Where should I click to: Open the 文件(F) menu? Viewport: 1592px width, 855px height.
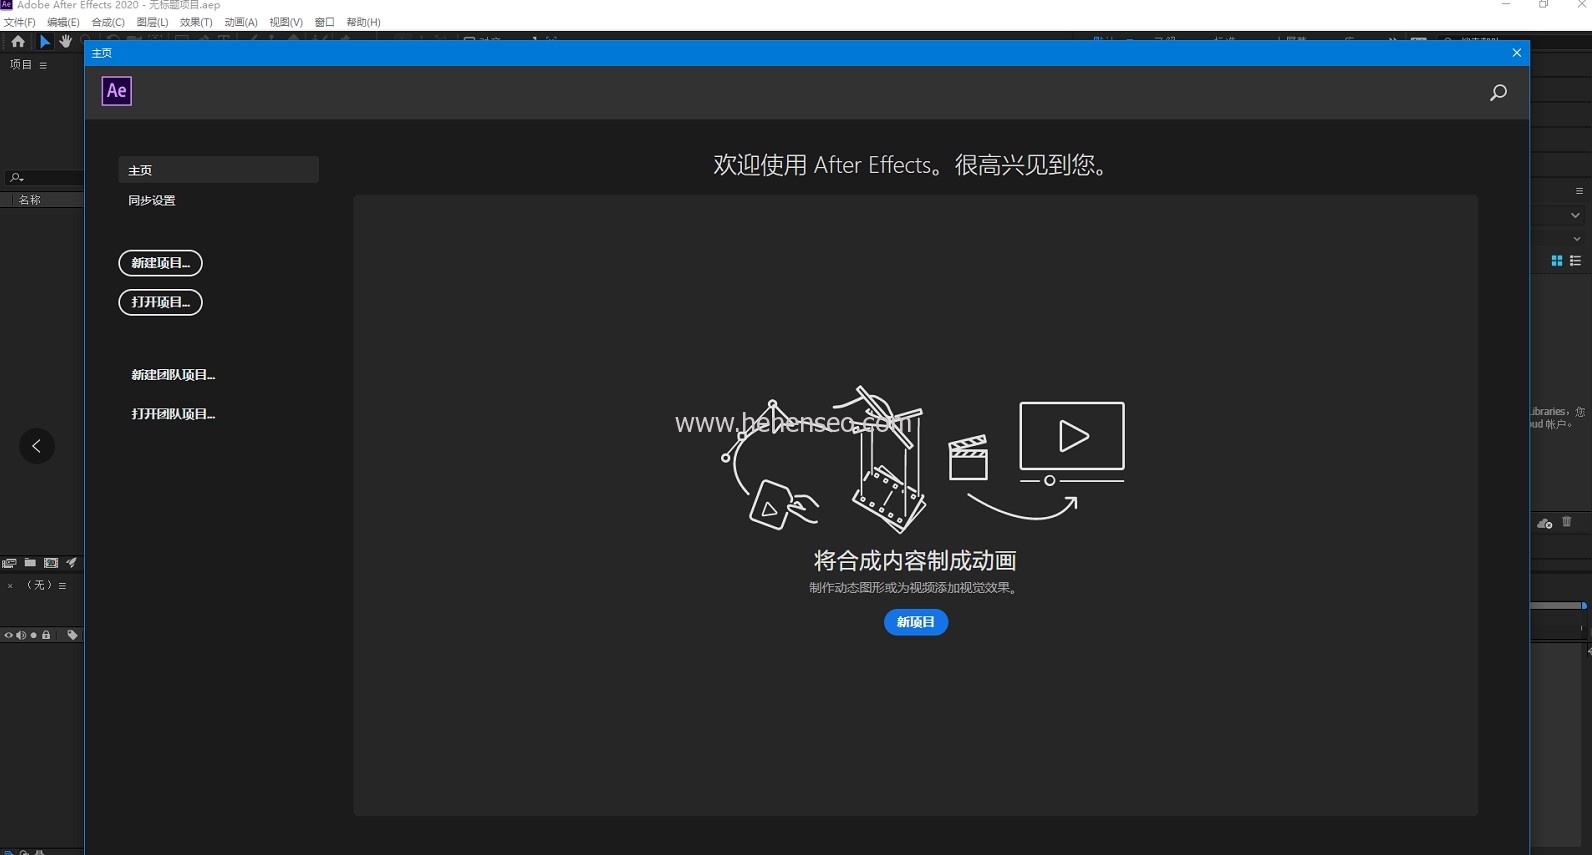coord(19,22)
